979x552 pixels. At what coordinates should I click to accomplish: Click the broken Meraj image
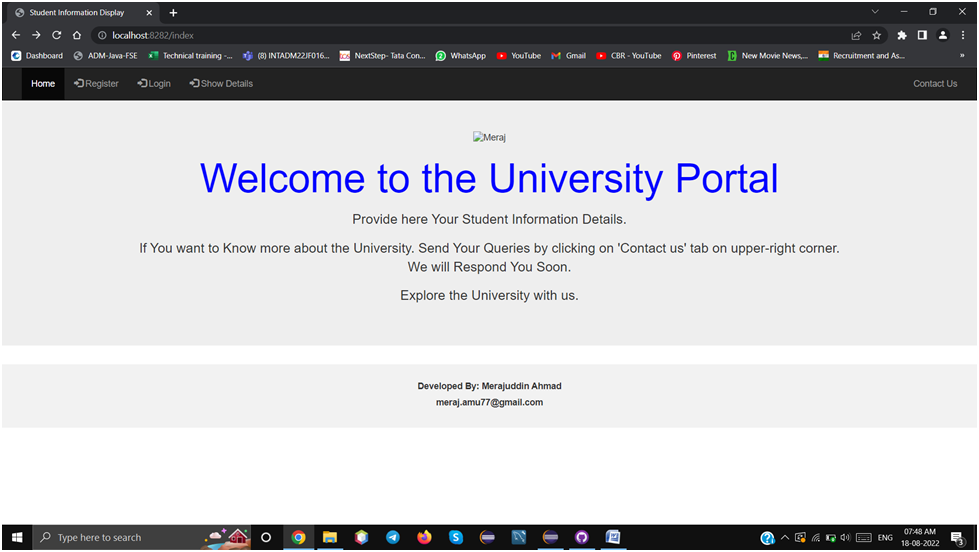pos(489,137)
